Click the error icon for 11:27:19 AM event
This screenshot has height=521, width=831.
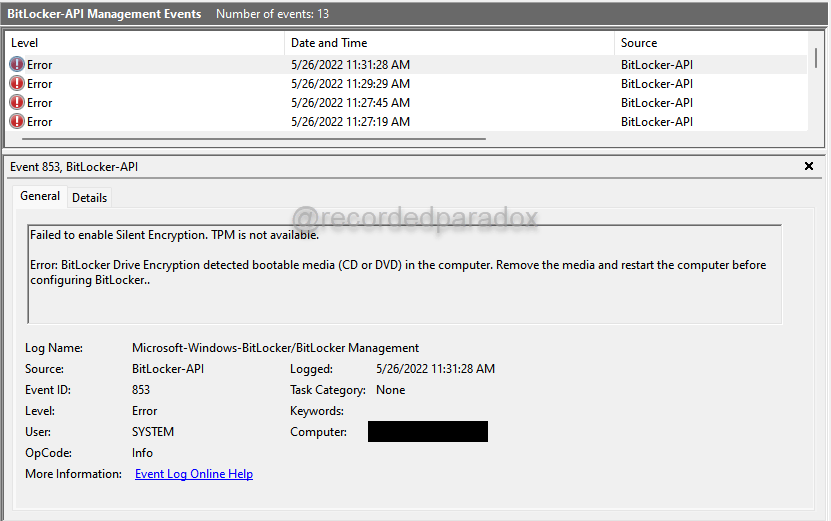[17, 122]
